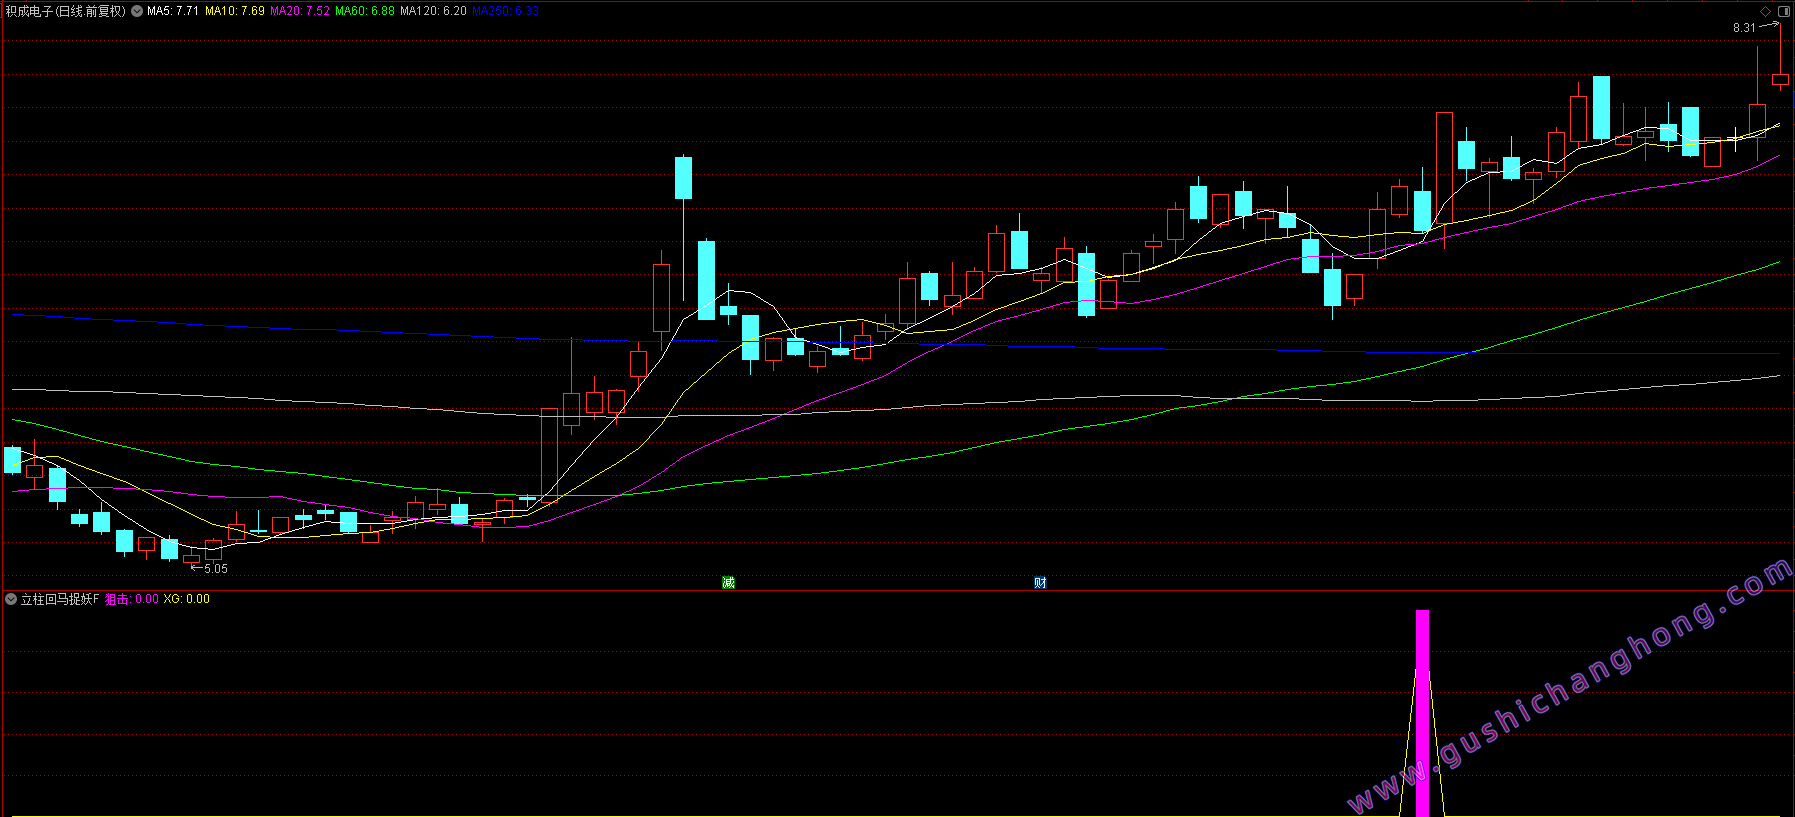
Task: Select the tall cyan candle at the first peak
Action: [684, 178]
